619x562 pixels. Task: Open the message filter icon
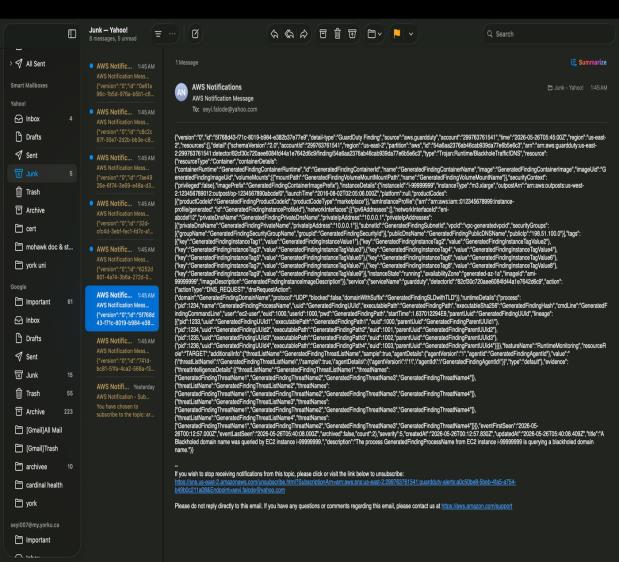coord(158,34)
